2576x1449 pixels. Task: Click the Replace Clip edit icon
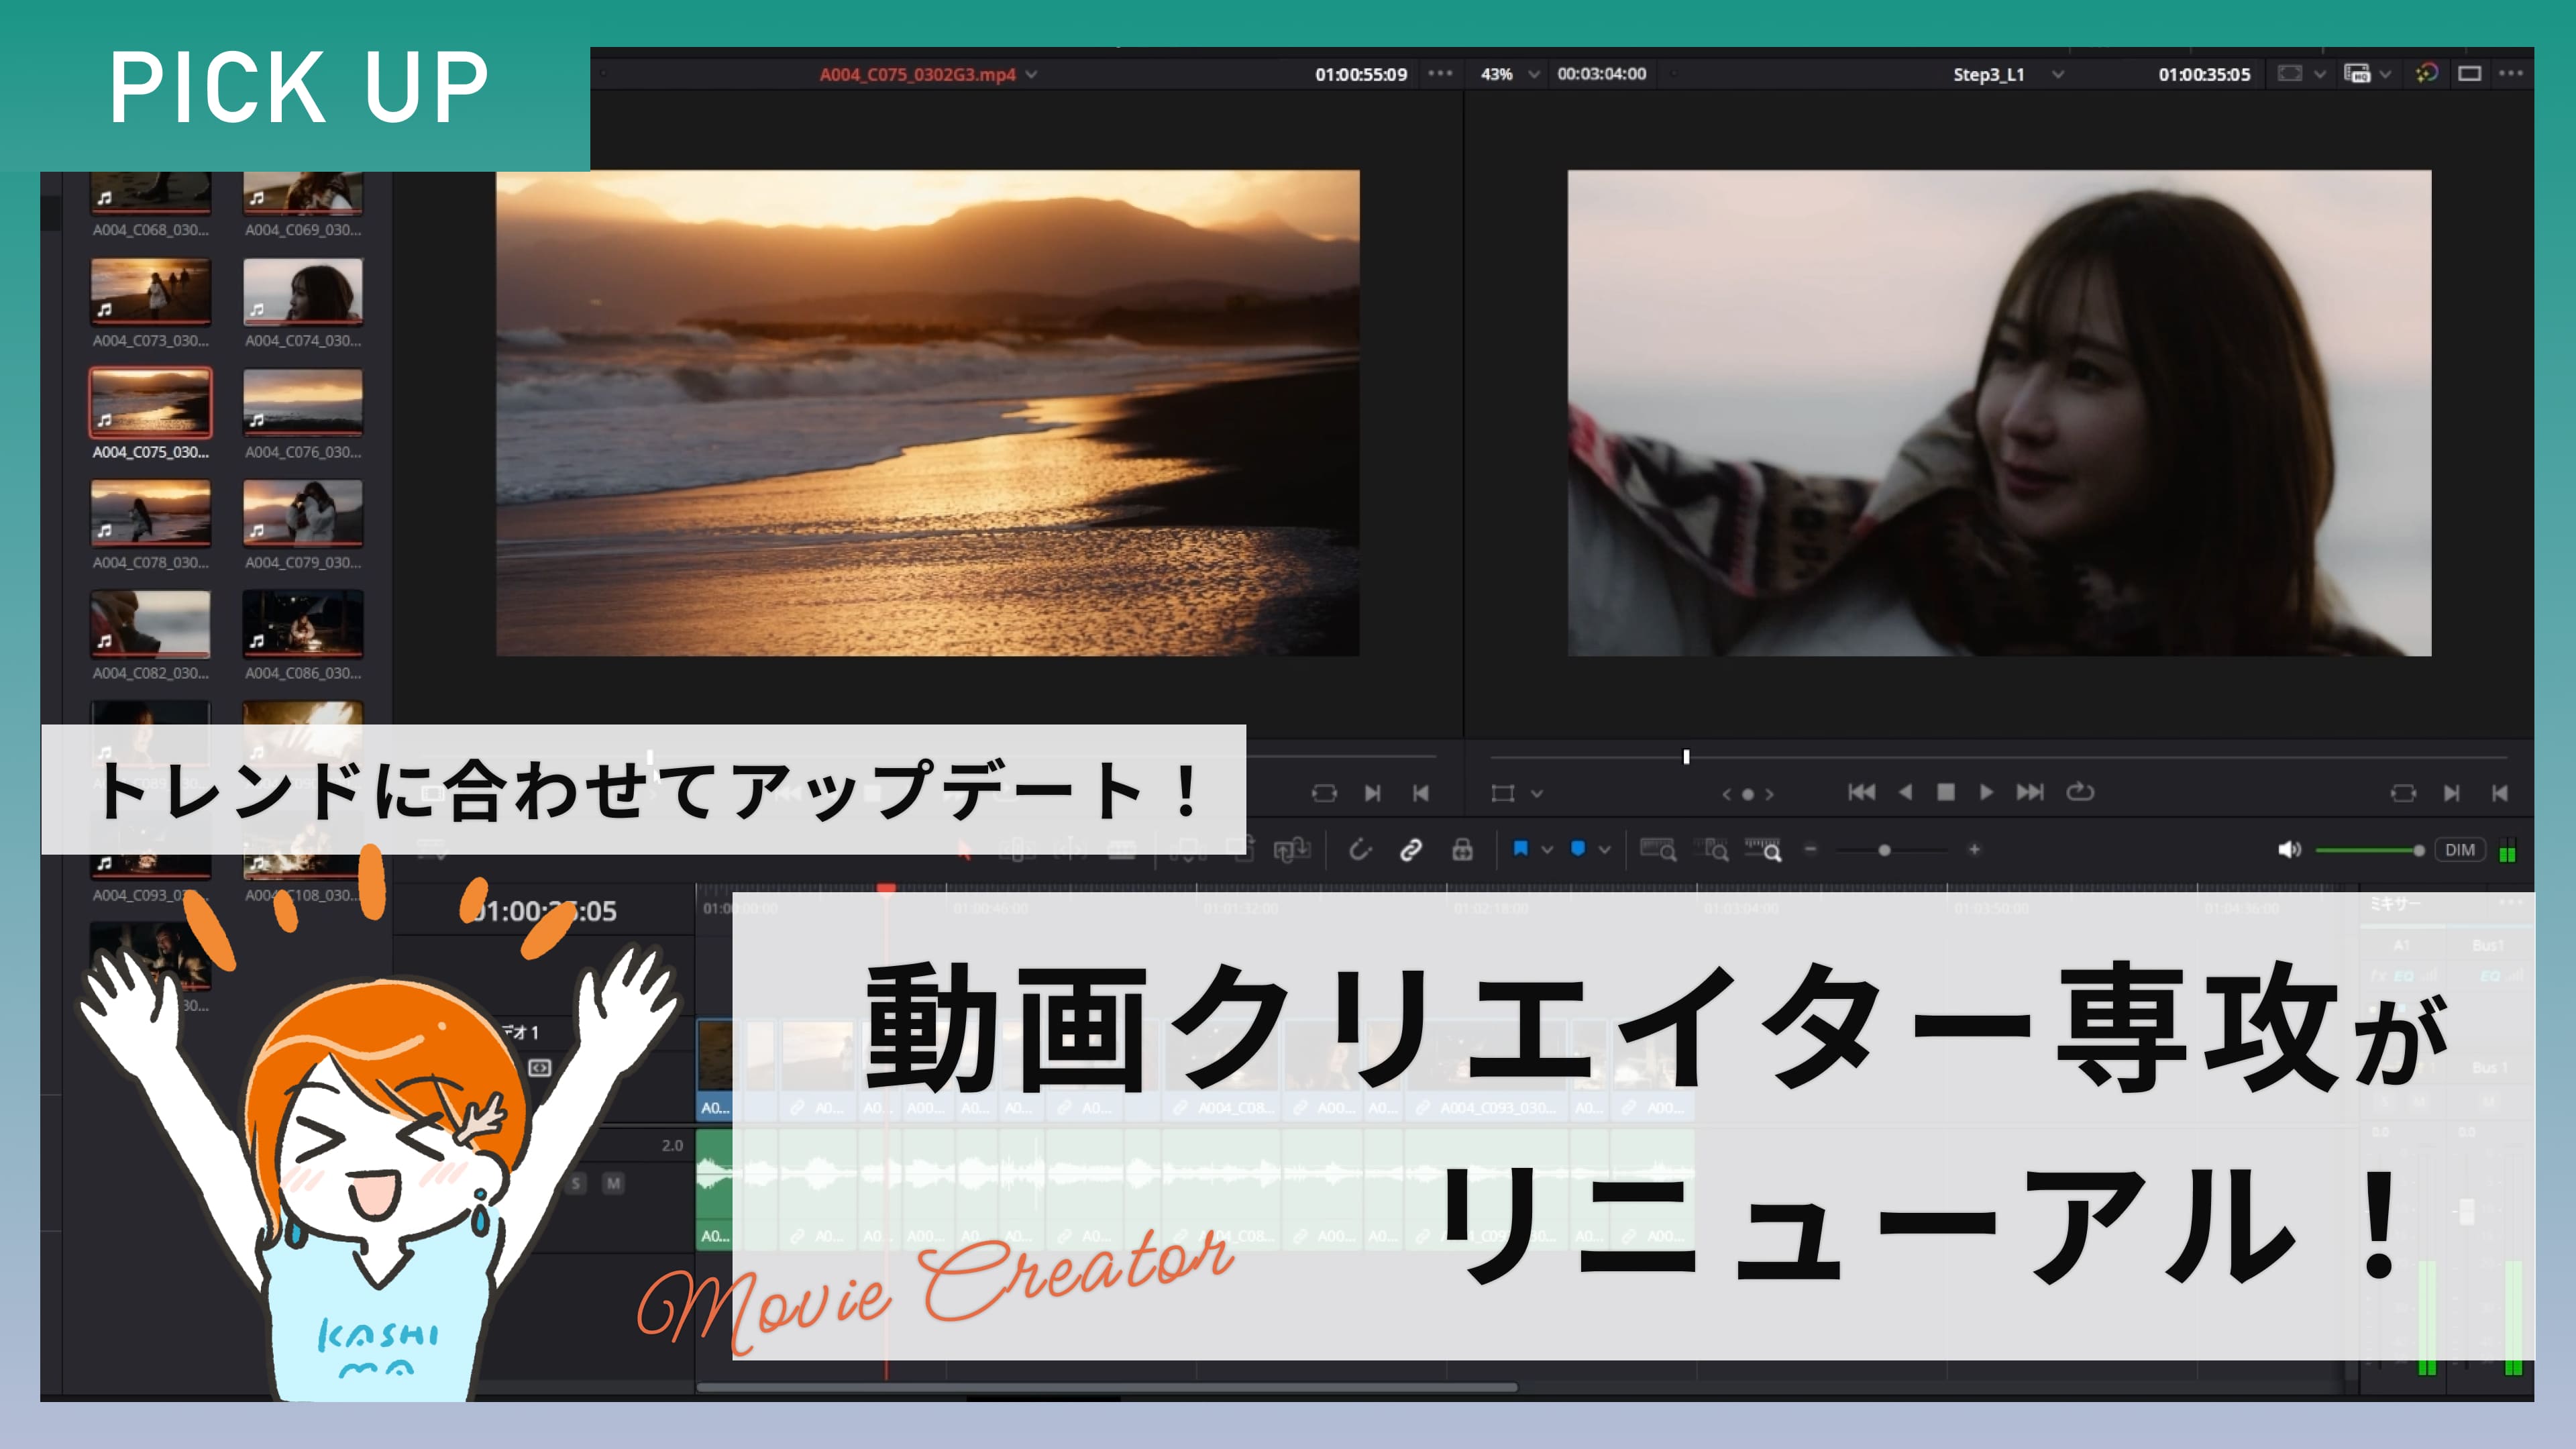(x=1291, y=850)
